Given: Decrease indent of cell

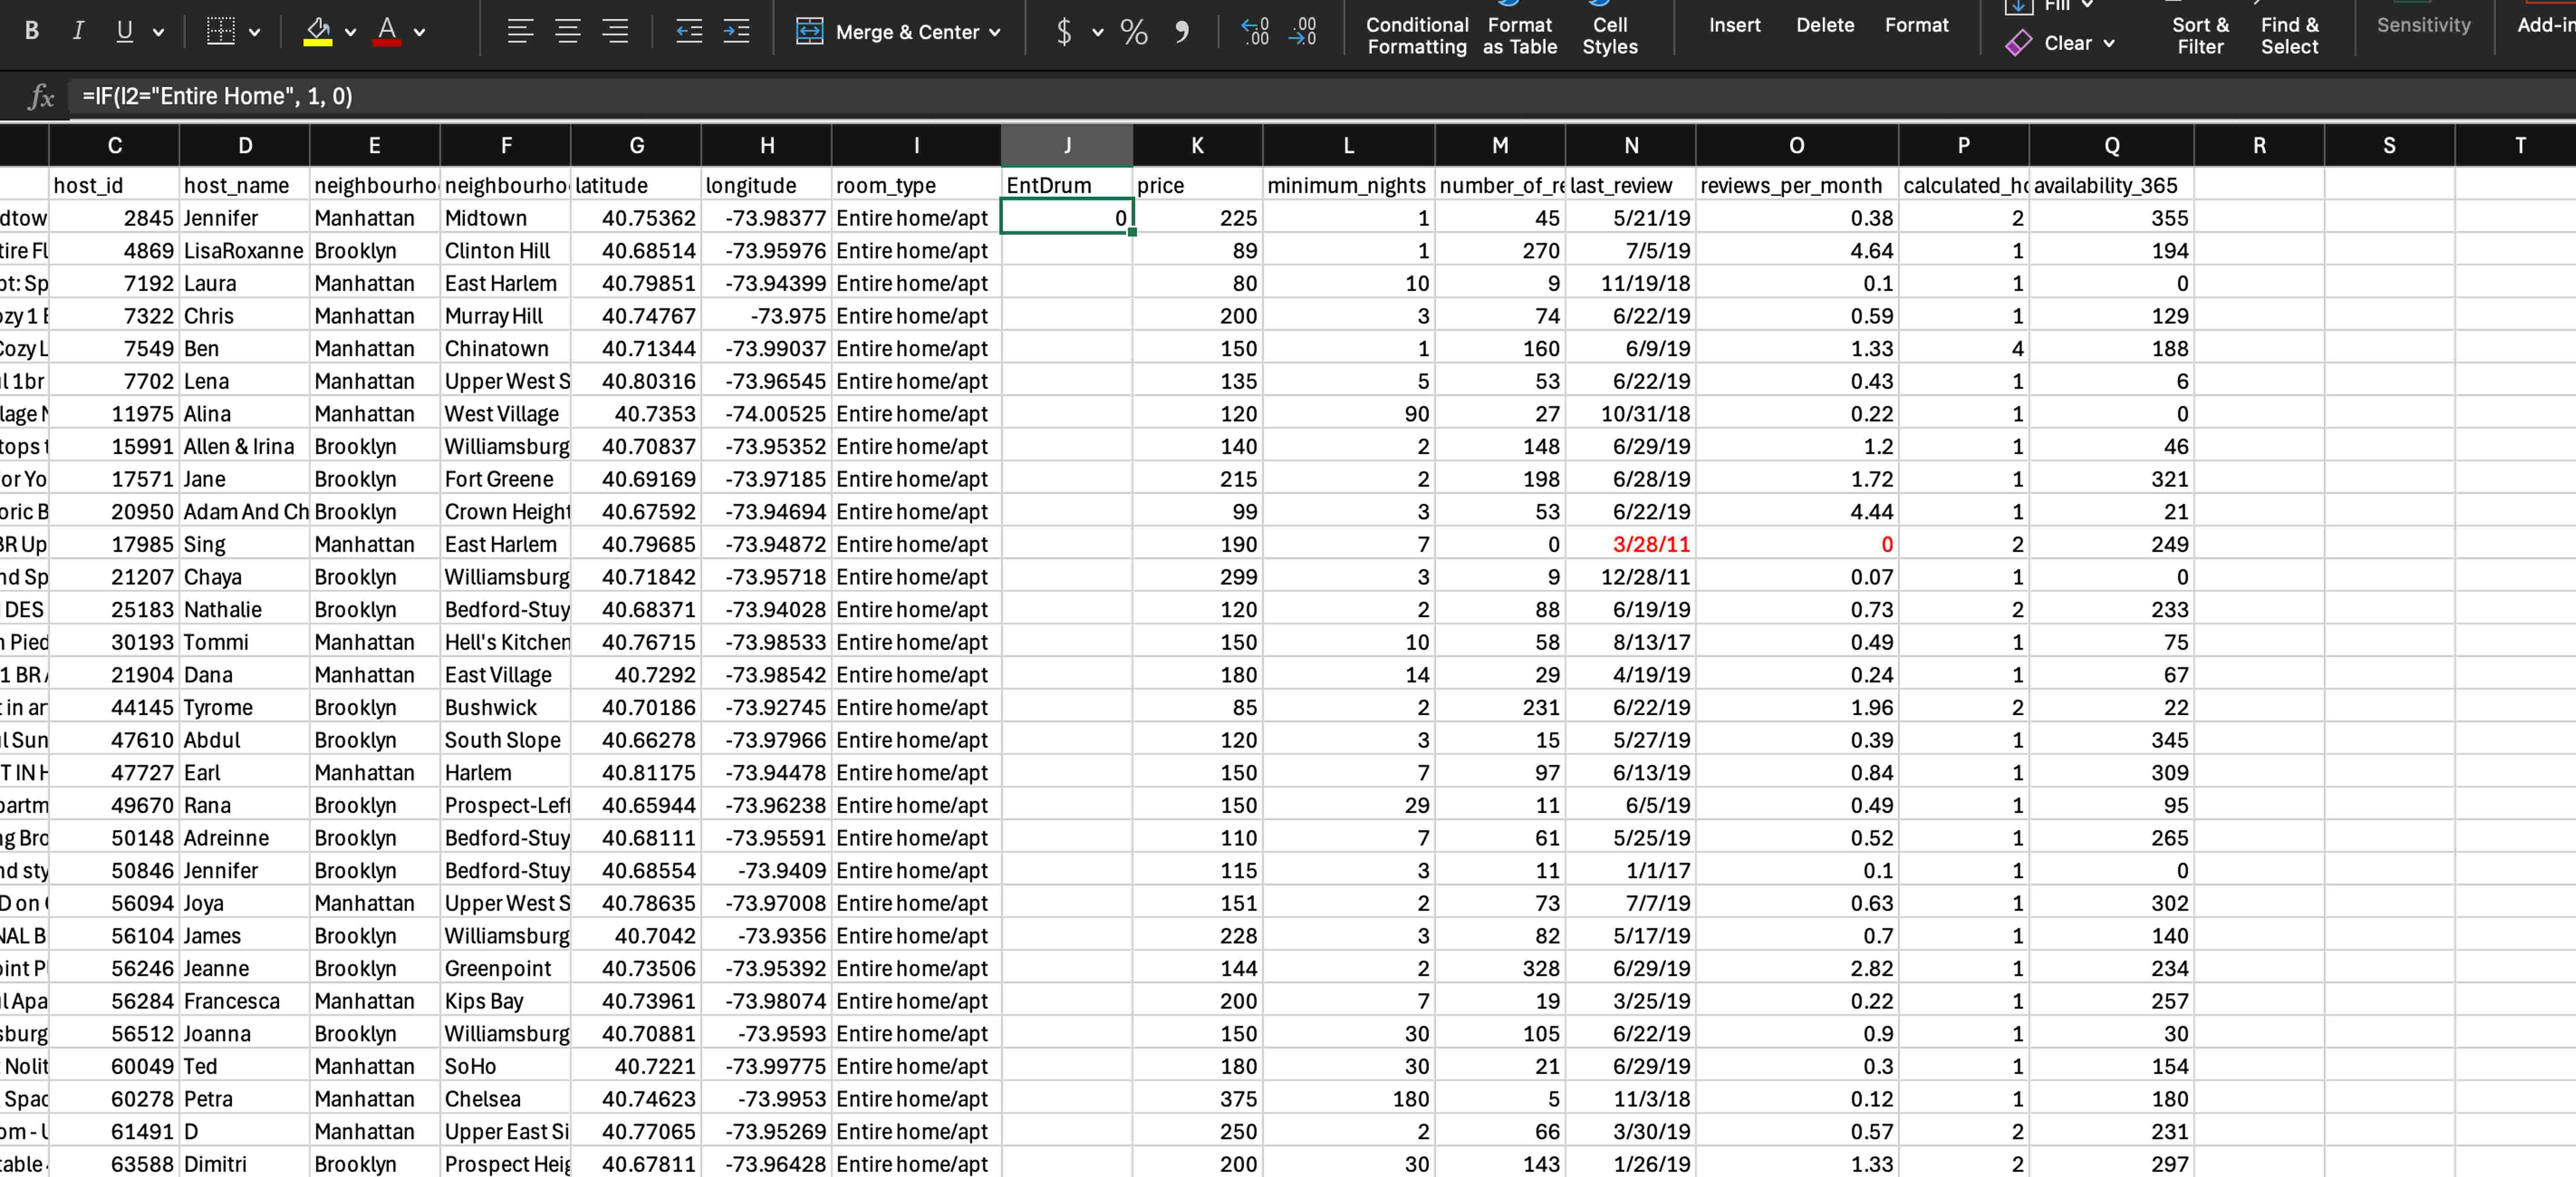Looking at the screenshot, I should (689, 31).
